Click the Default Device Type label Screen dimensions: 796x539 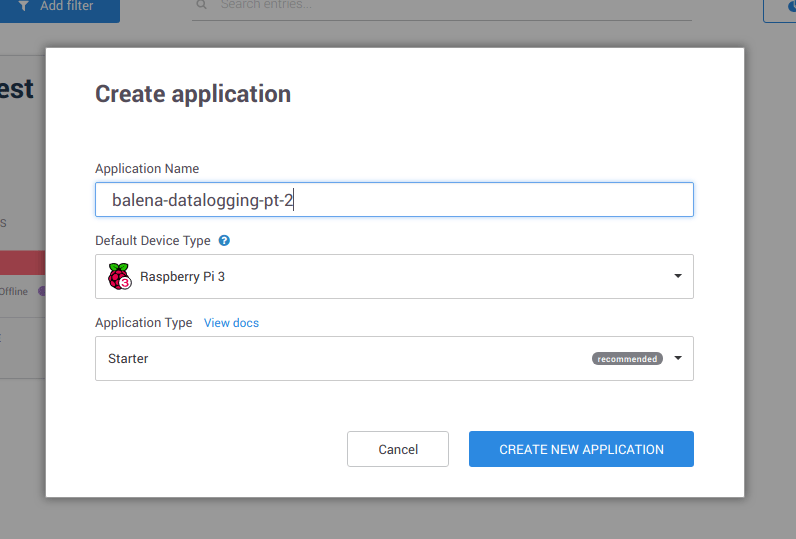[153, 241]
